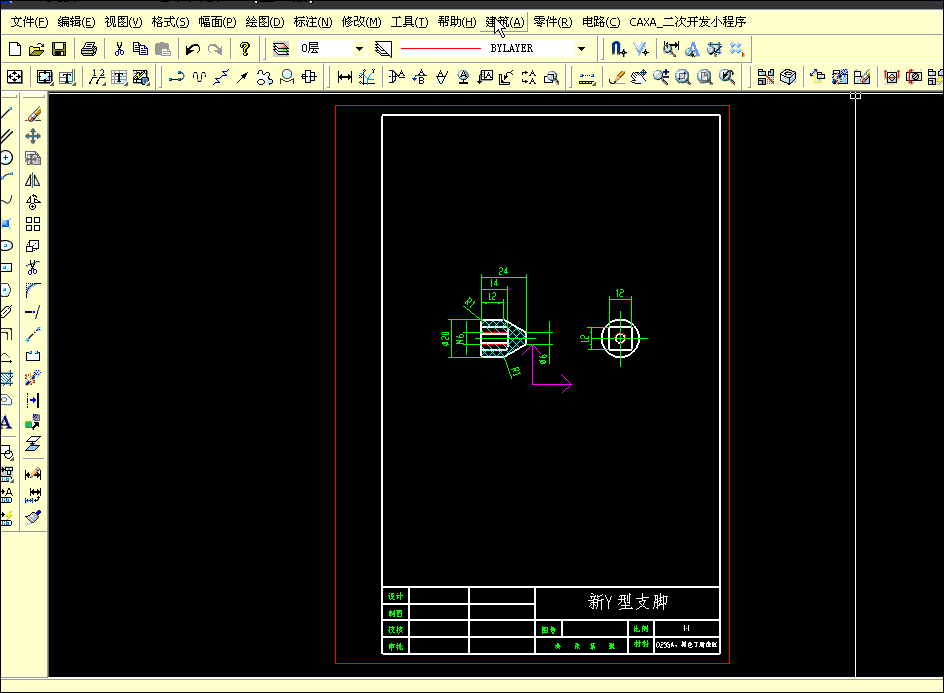Open the line type settings hatched icon
Viewport: 944px width, 693px height.
[383, 49]
